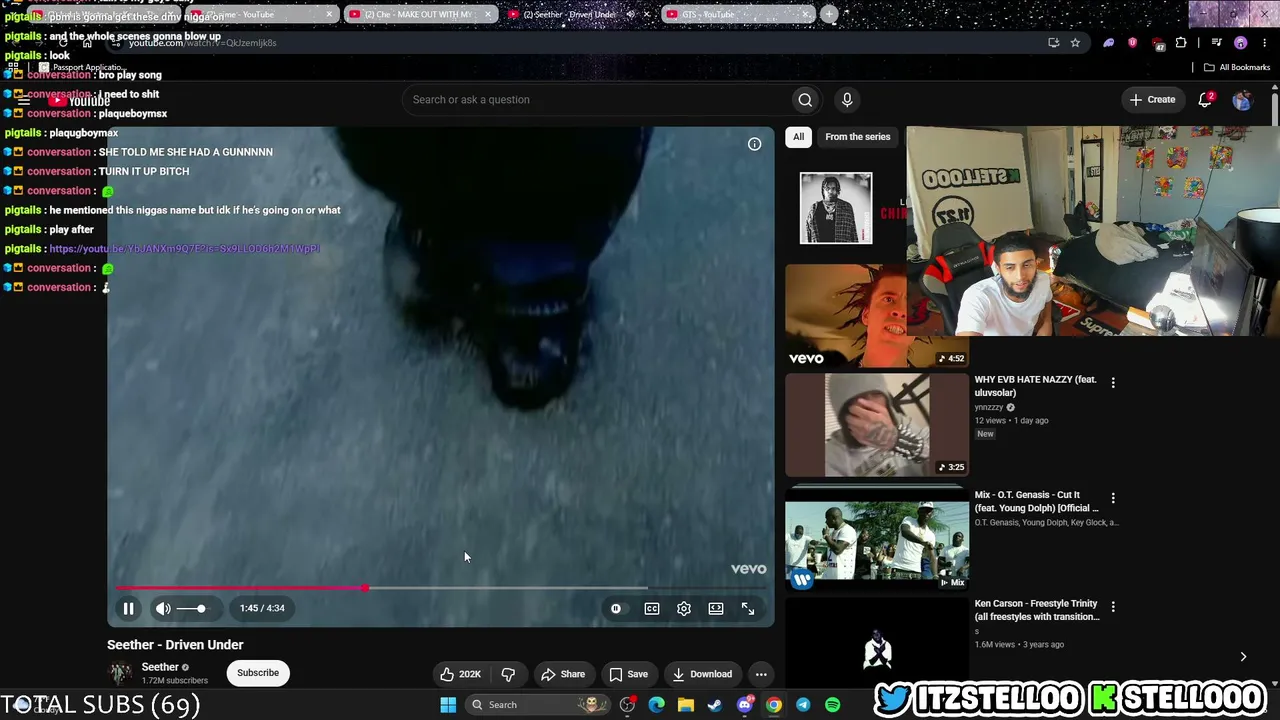Switch the player to theater mode
The image size is (1280, 720).
(716, 608)
